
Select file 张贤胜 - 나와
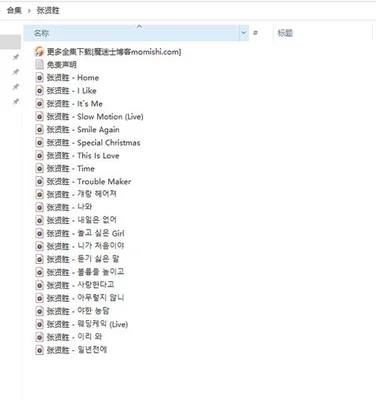tap(69, 207)
